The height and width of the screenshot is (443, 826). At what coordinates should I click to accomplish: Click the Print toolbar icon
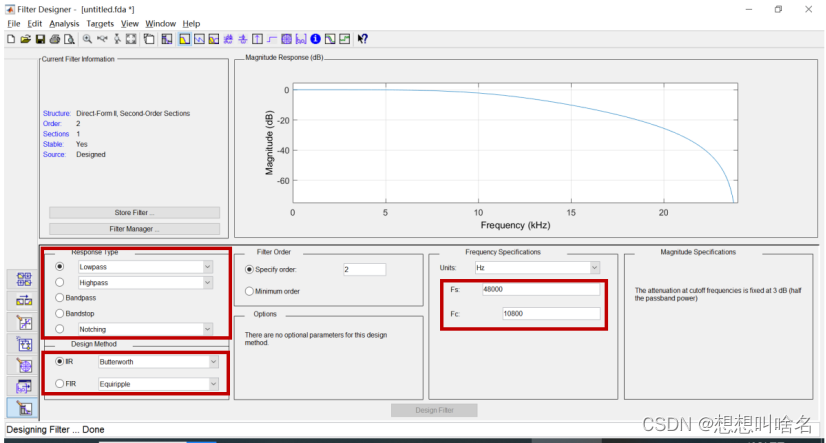tap(55, 39)
